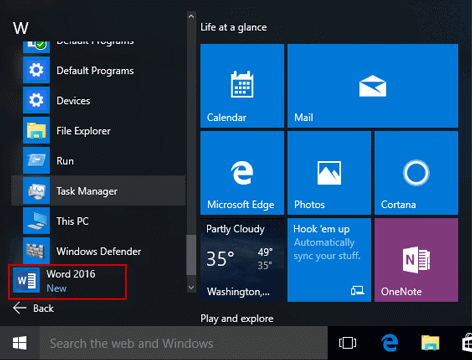
Task: Select the Windows Defender text label
Action: click(x=99, y=251)
